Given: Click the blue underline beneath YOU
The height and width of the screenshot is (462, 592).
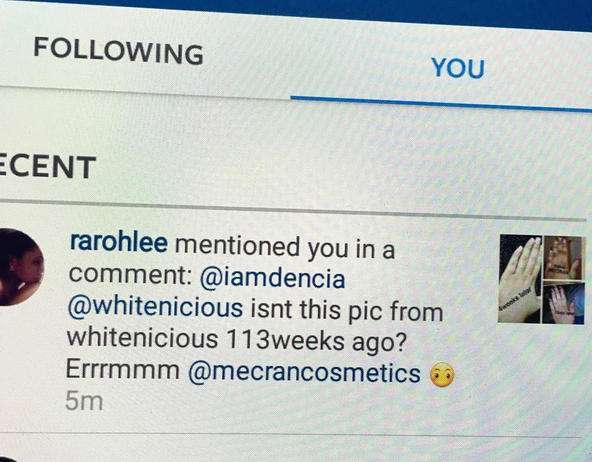Looking at the screenshot, I should click(441, 104).
